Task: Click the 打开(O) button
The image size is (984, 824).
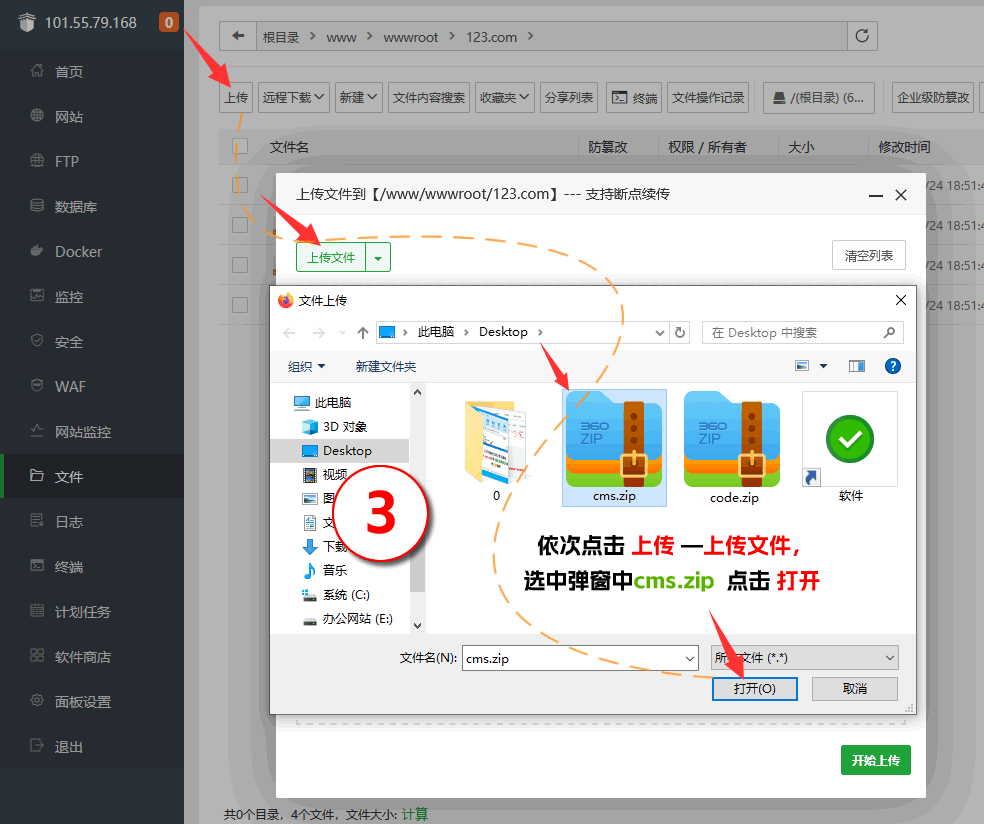Action: tap(754, 689)
